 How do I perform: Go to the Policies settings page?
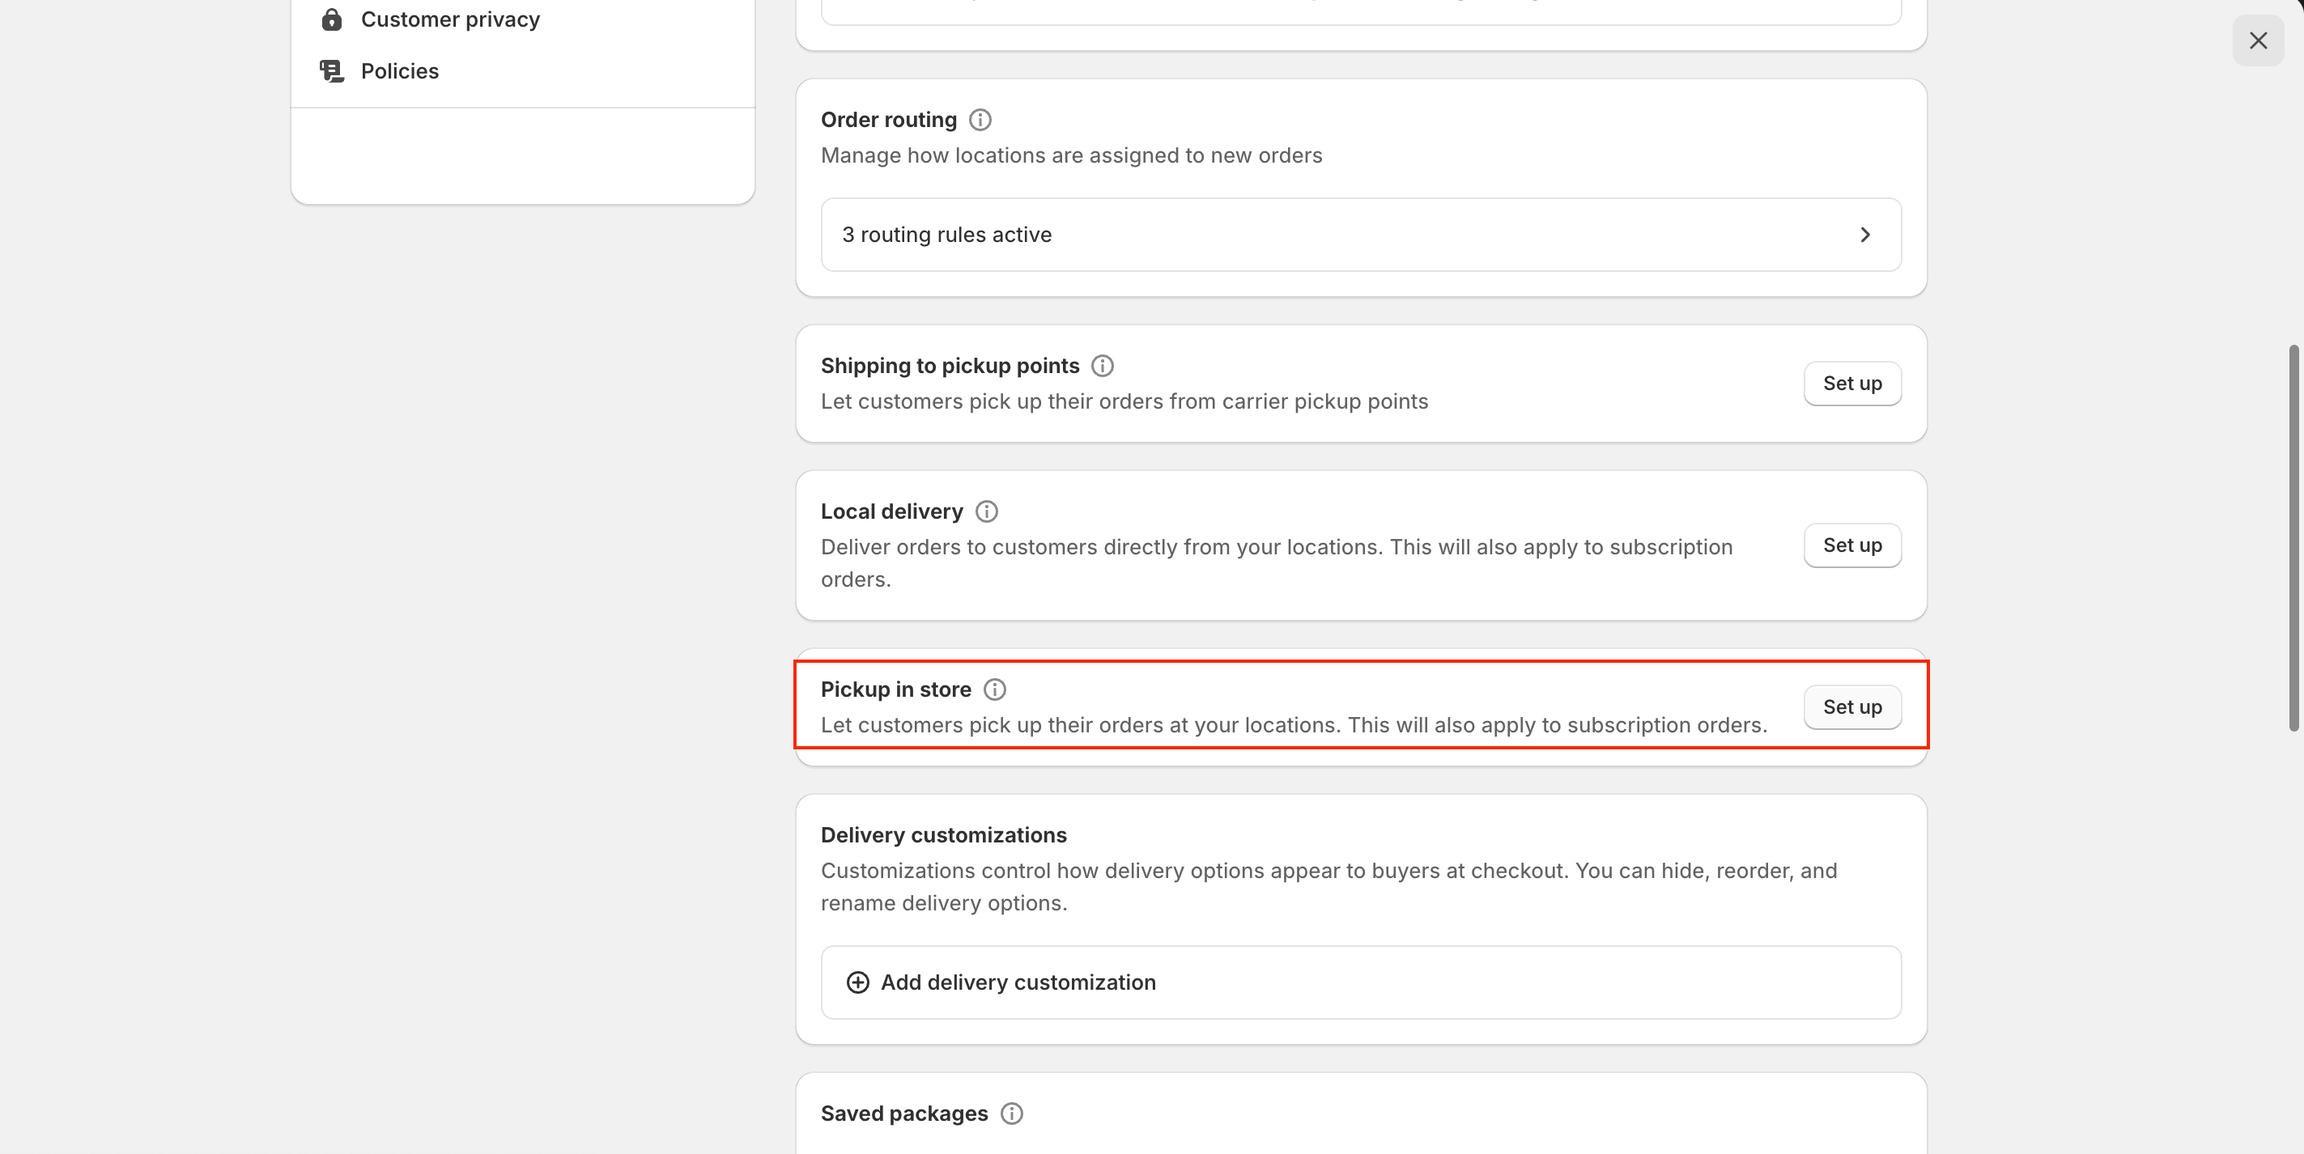(399, 71)
